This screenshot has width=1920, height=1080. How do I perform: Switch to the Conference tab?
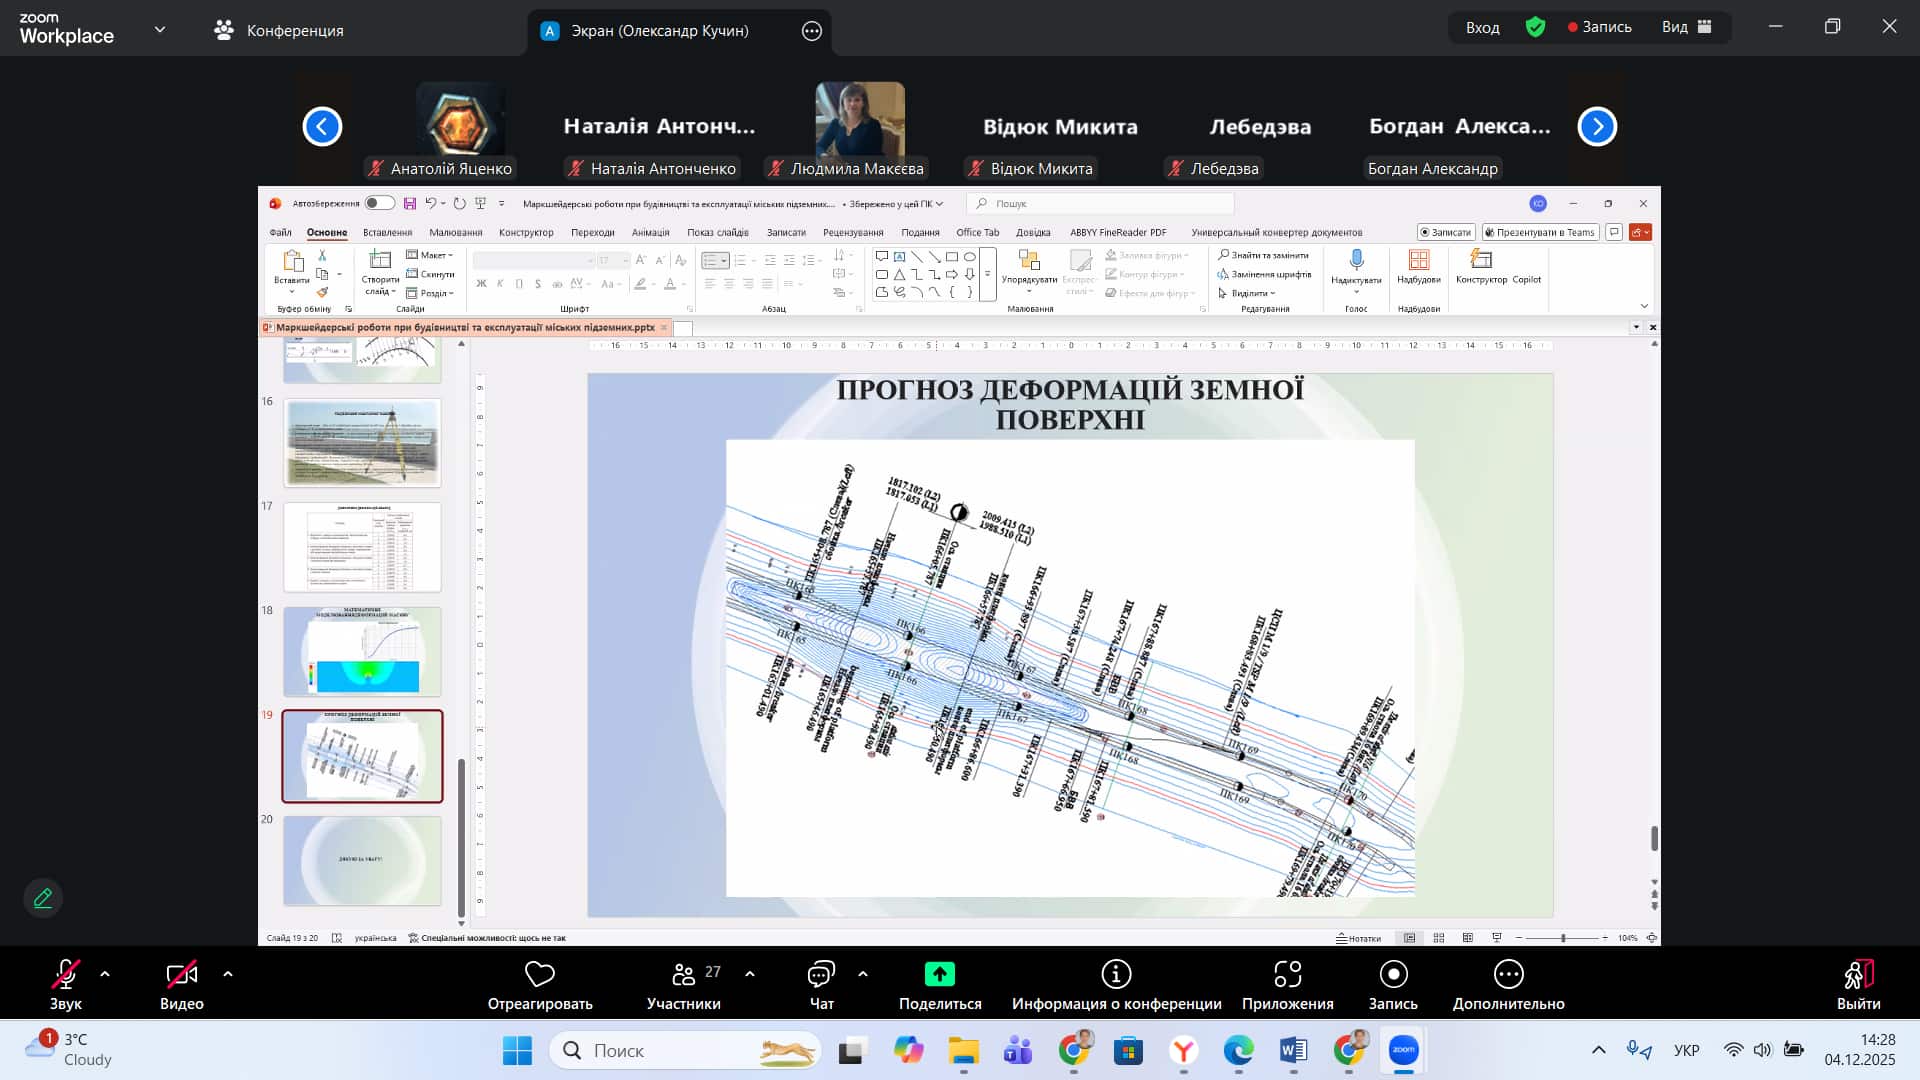[x=279, y=30]
